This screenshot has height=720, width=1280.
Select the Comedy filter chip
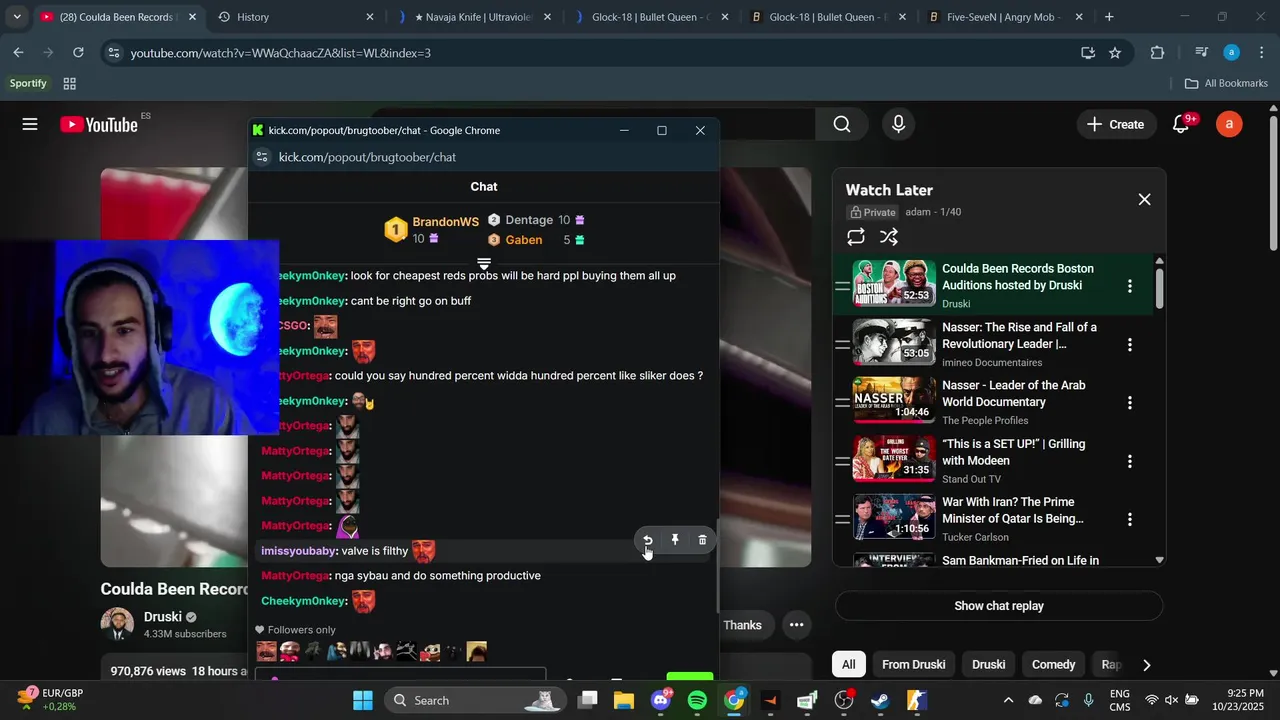1054,664
